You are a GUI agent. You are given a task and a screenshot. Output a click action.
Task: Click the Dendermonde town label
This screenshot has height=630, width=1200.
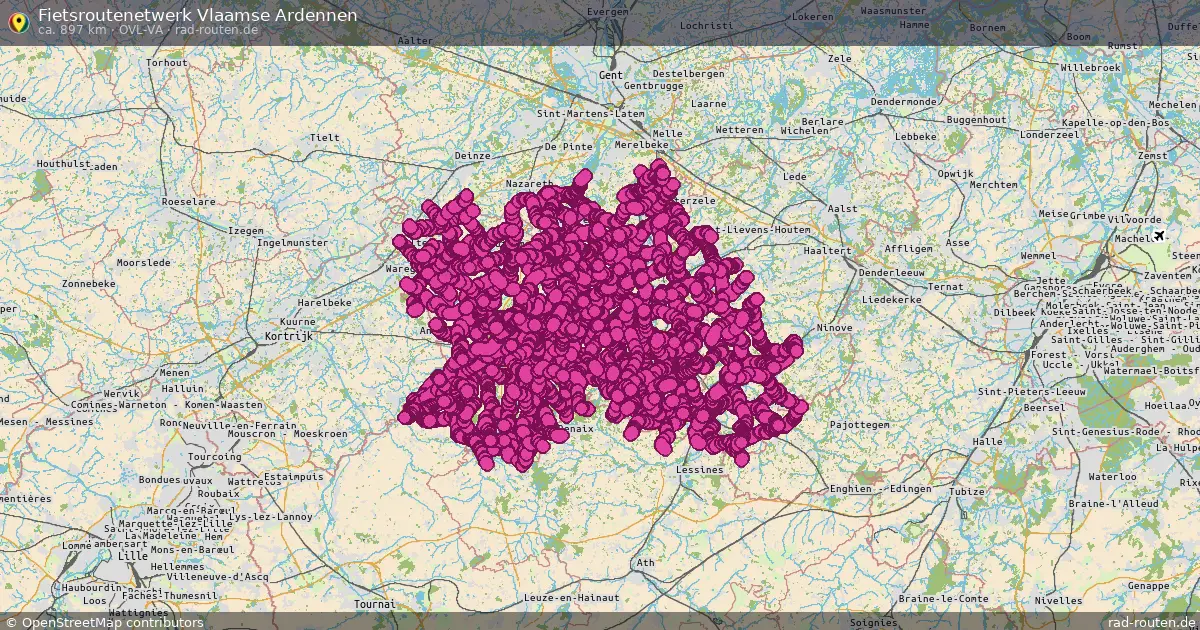click(x=904, y=102)
